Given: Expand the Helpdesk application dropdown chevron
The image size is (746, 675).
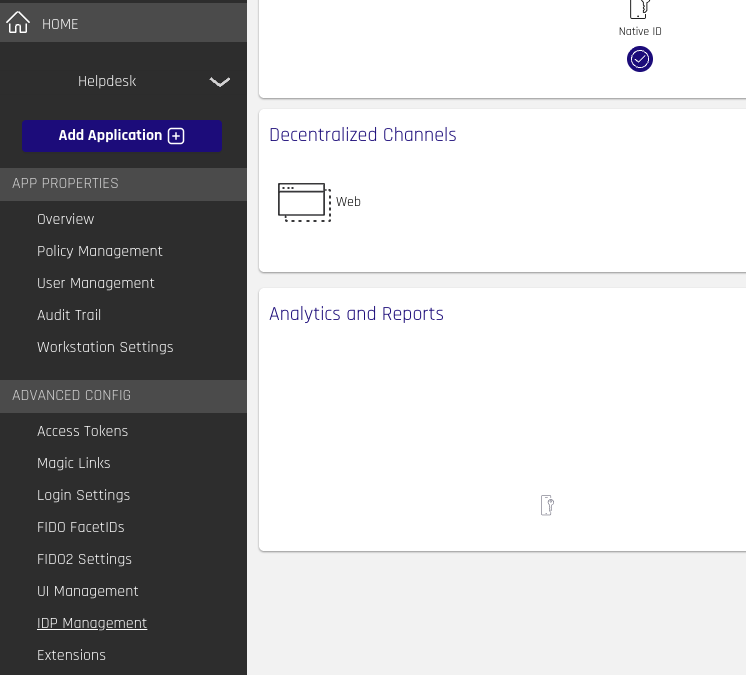Looking at the screenshot, I should (220, 82).
